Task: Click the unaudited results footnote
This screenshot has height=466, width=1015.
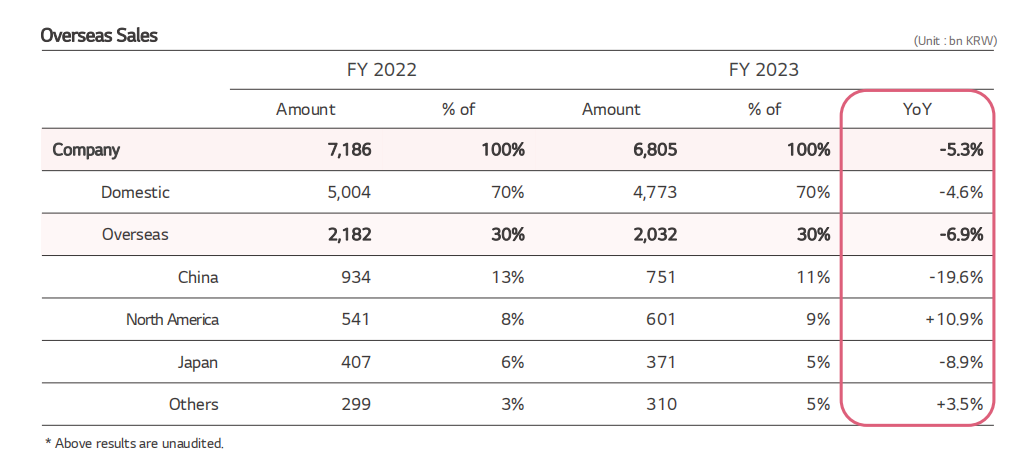Action: tap(134, 442)
